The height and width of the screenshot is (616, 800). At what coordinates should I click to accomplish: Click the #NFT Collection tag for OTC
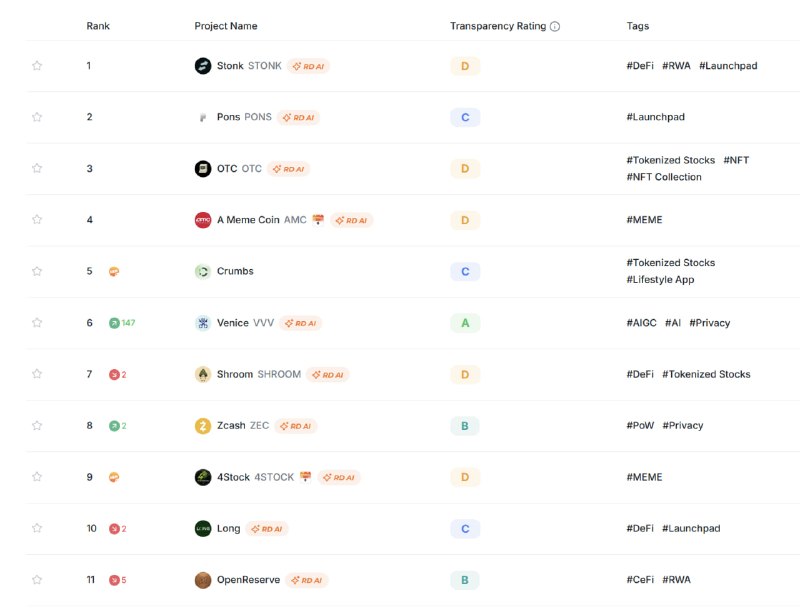tap(664, 177)
